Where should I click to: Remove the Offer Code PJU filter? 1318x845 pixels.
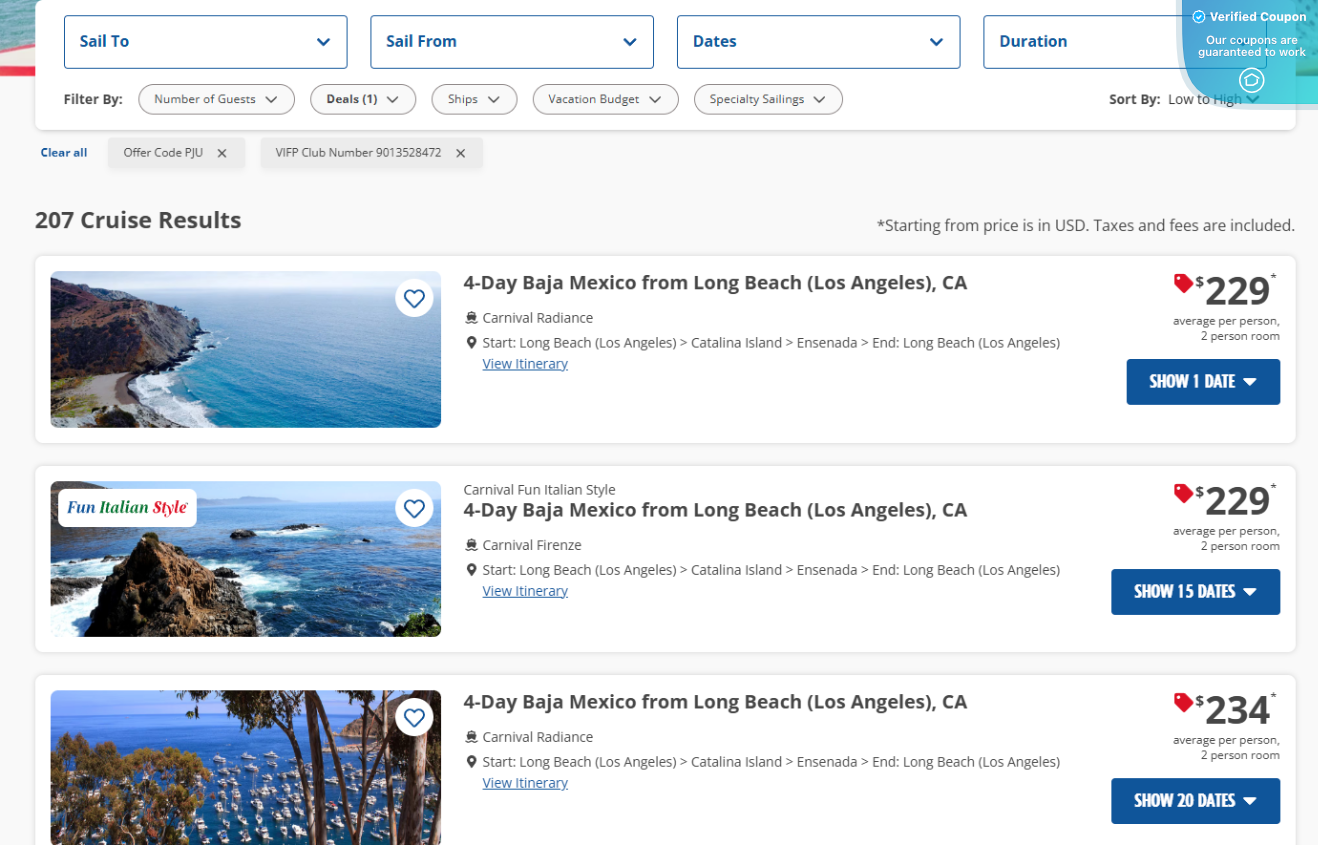pyautogui.click(x=222, y=153)
